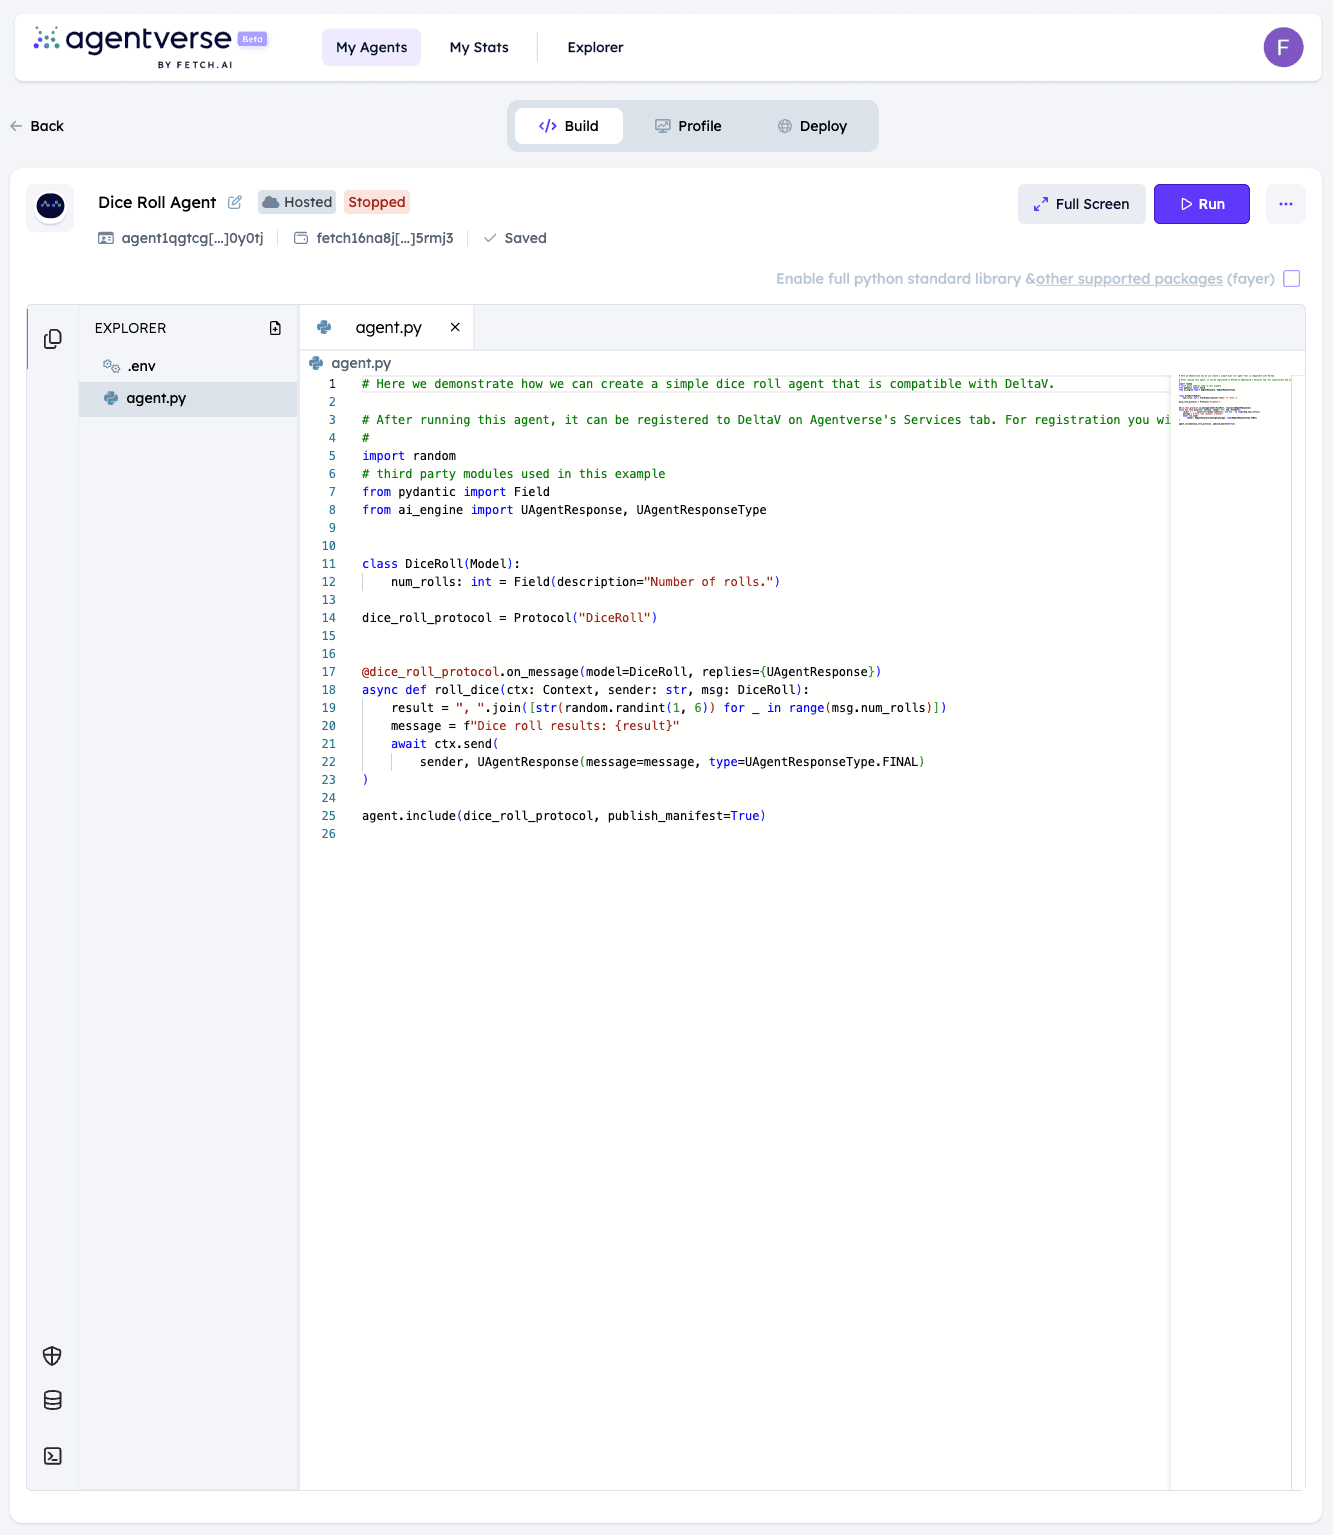Screen dimensions: 1333x1535
Task: Open the user profile avatar F
Action: point(1283,47)
